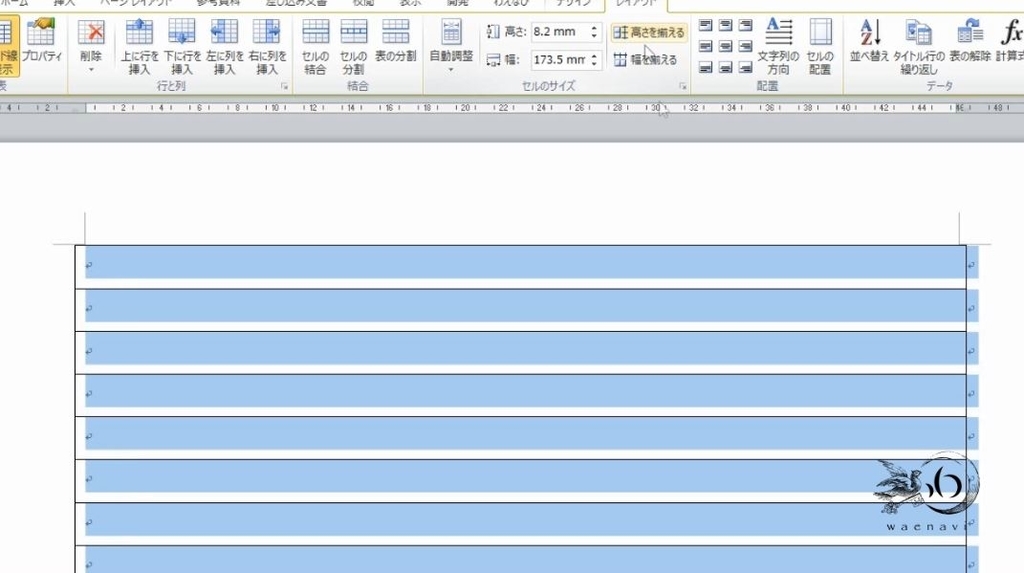Align cell text top right
This screenshot has height=573, width=1024.
pos(745,25)
